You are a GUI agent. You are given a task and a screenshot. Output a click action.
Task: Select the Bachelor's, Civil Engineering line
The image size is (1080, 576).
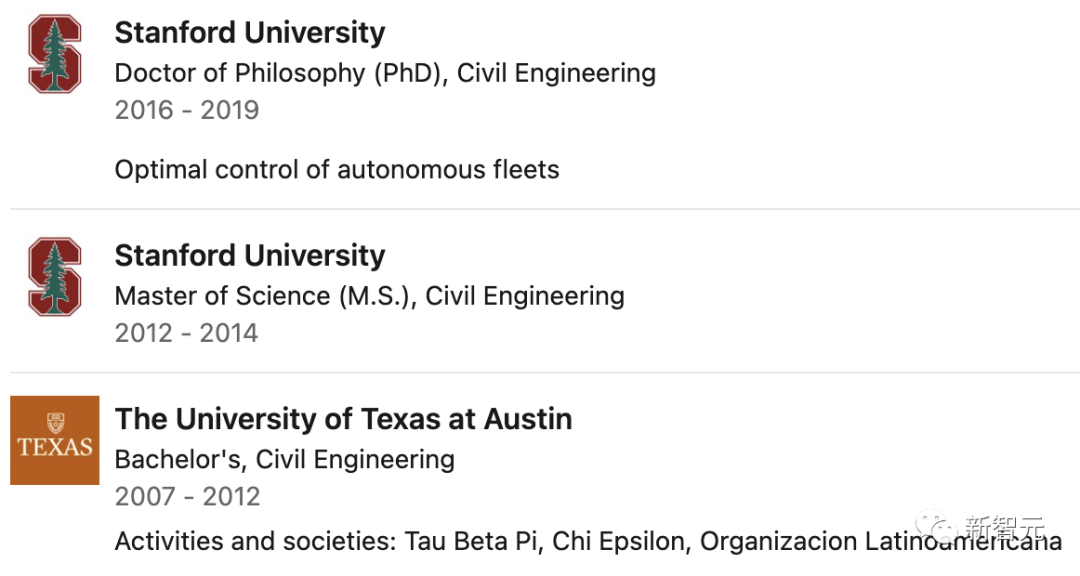[x=284, y=459]
